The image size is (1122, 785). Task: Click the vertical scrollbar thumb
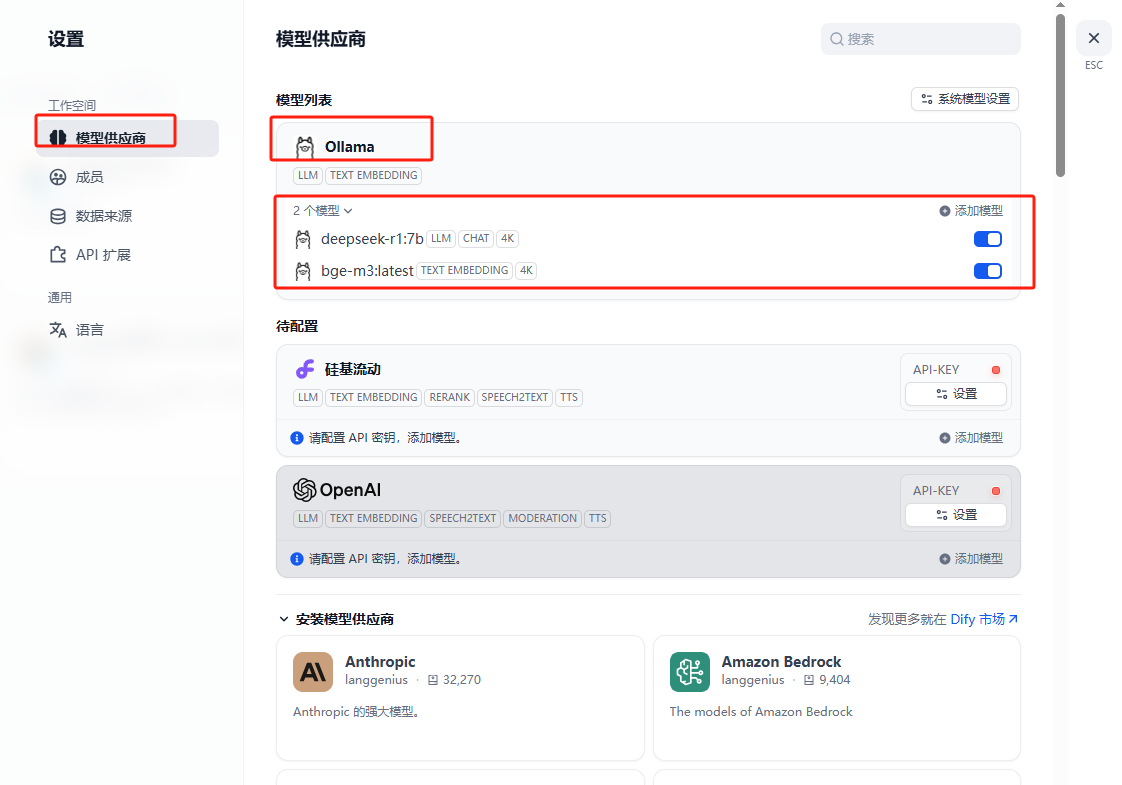tap(1060, 95)
